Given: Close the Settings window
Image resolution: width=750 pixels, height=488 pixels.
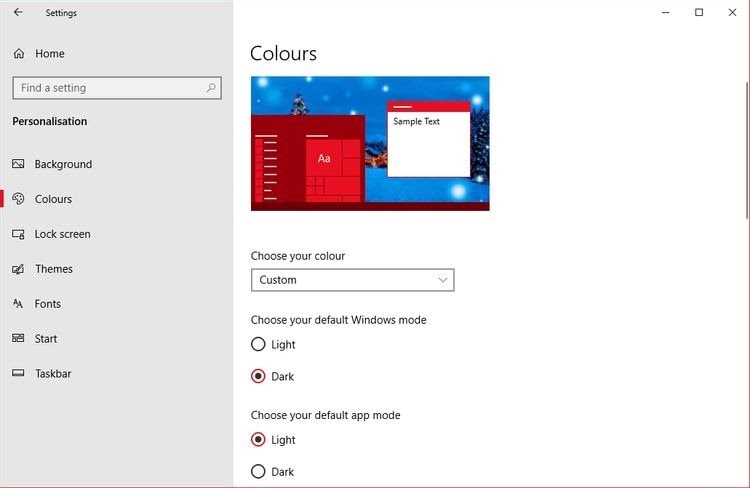Looking at the screenshot, I should (732, 12).
